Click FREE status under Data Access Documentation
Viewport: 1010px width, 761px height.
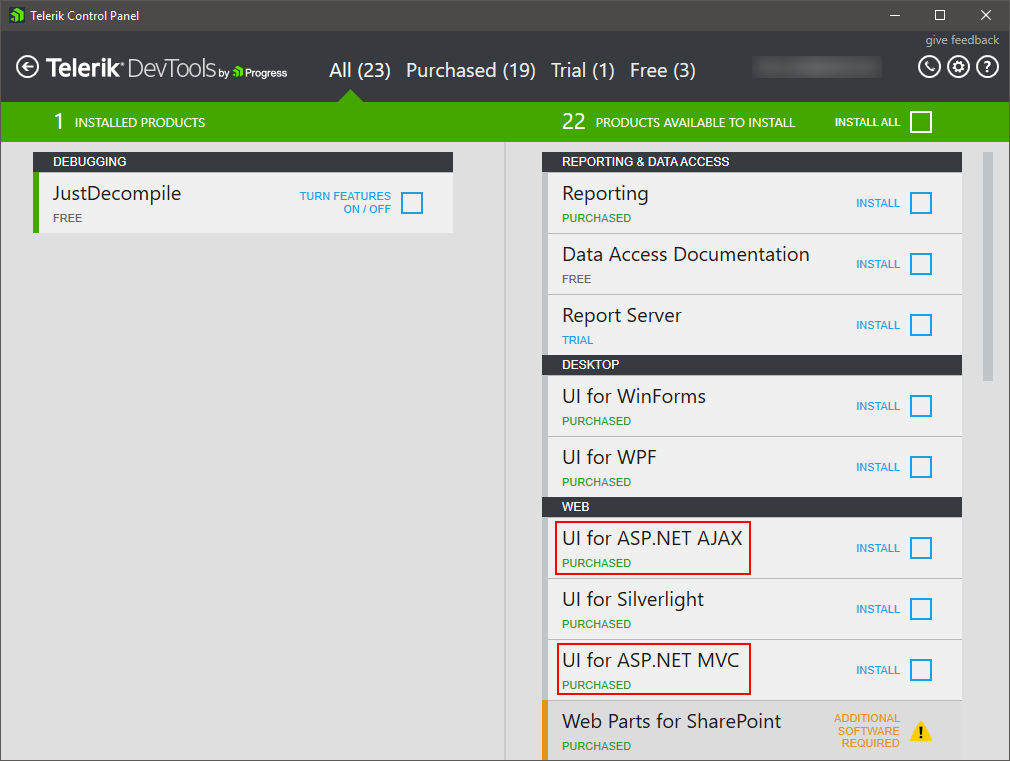(x=576, y=279)
